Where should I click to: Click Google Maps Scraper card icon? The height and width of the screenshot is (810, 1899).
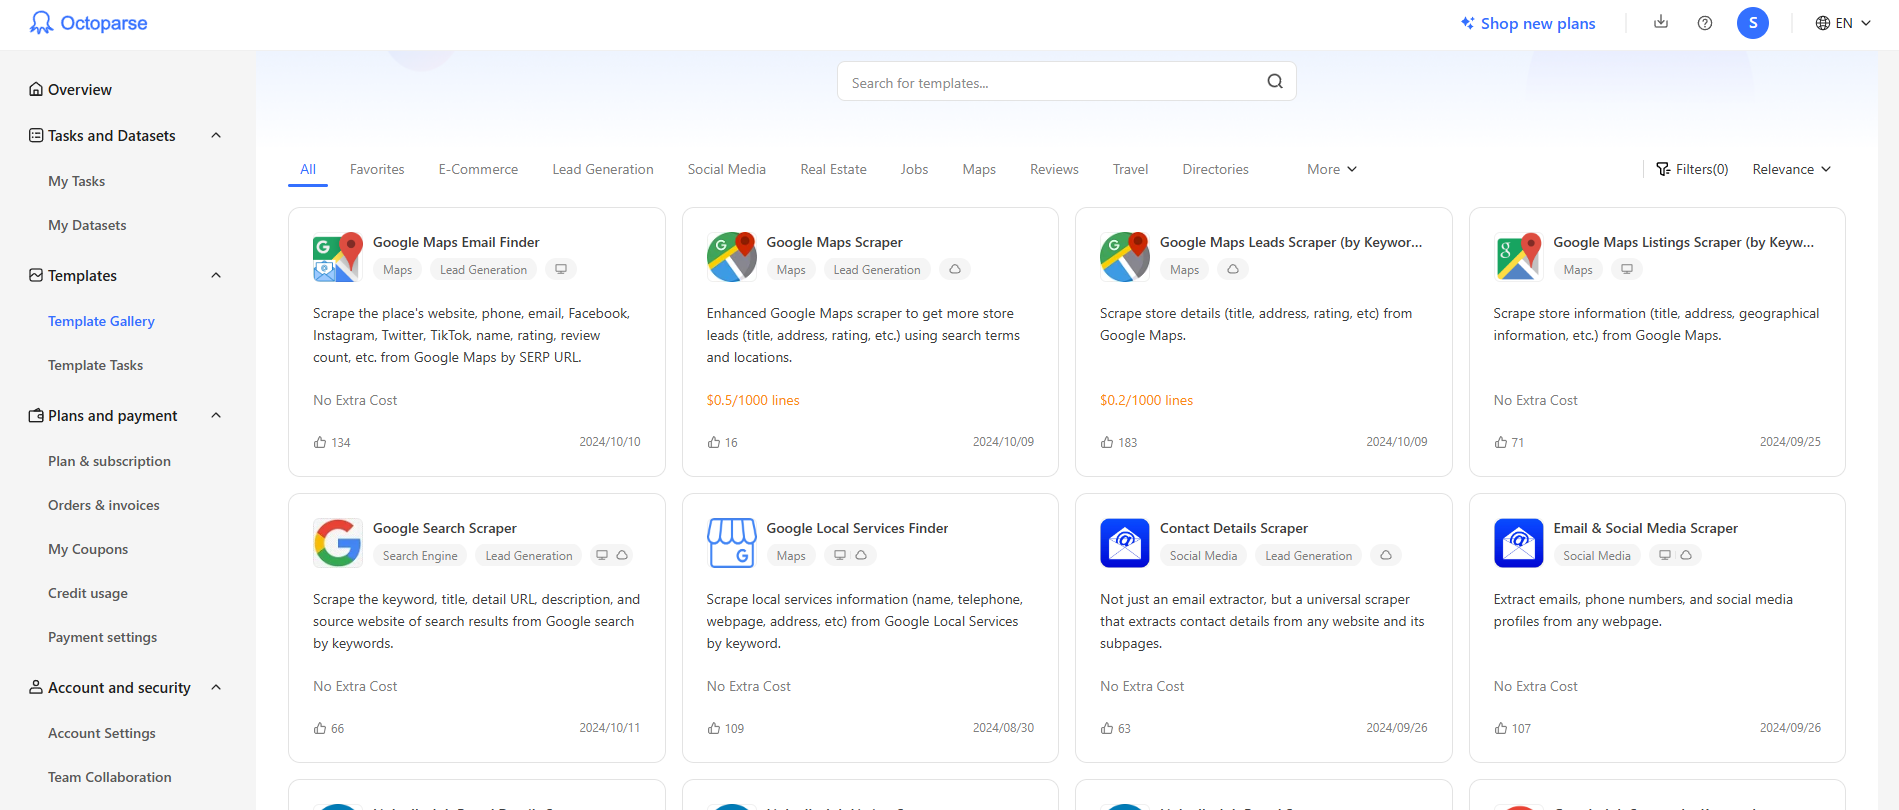(x=731, y=257)
